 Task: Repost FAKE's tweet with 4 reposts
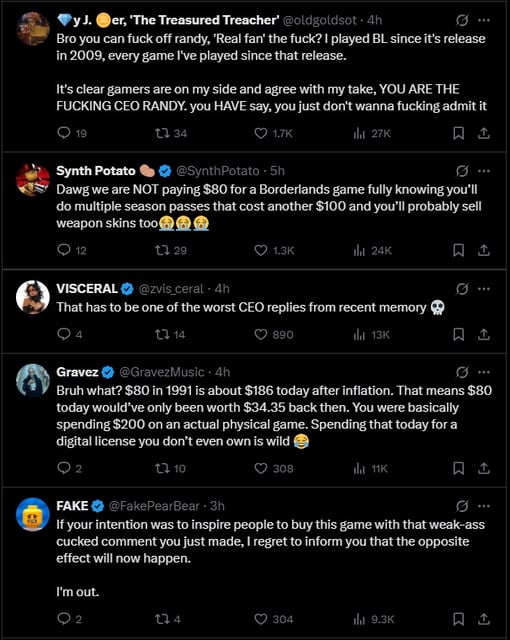click(162, 619)
